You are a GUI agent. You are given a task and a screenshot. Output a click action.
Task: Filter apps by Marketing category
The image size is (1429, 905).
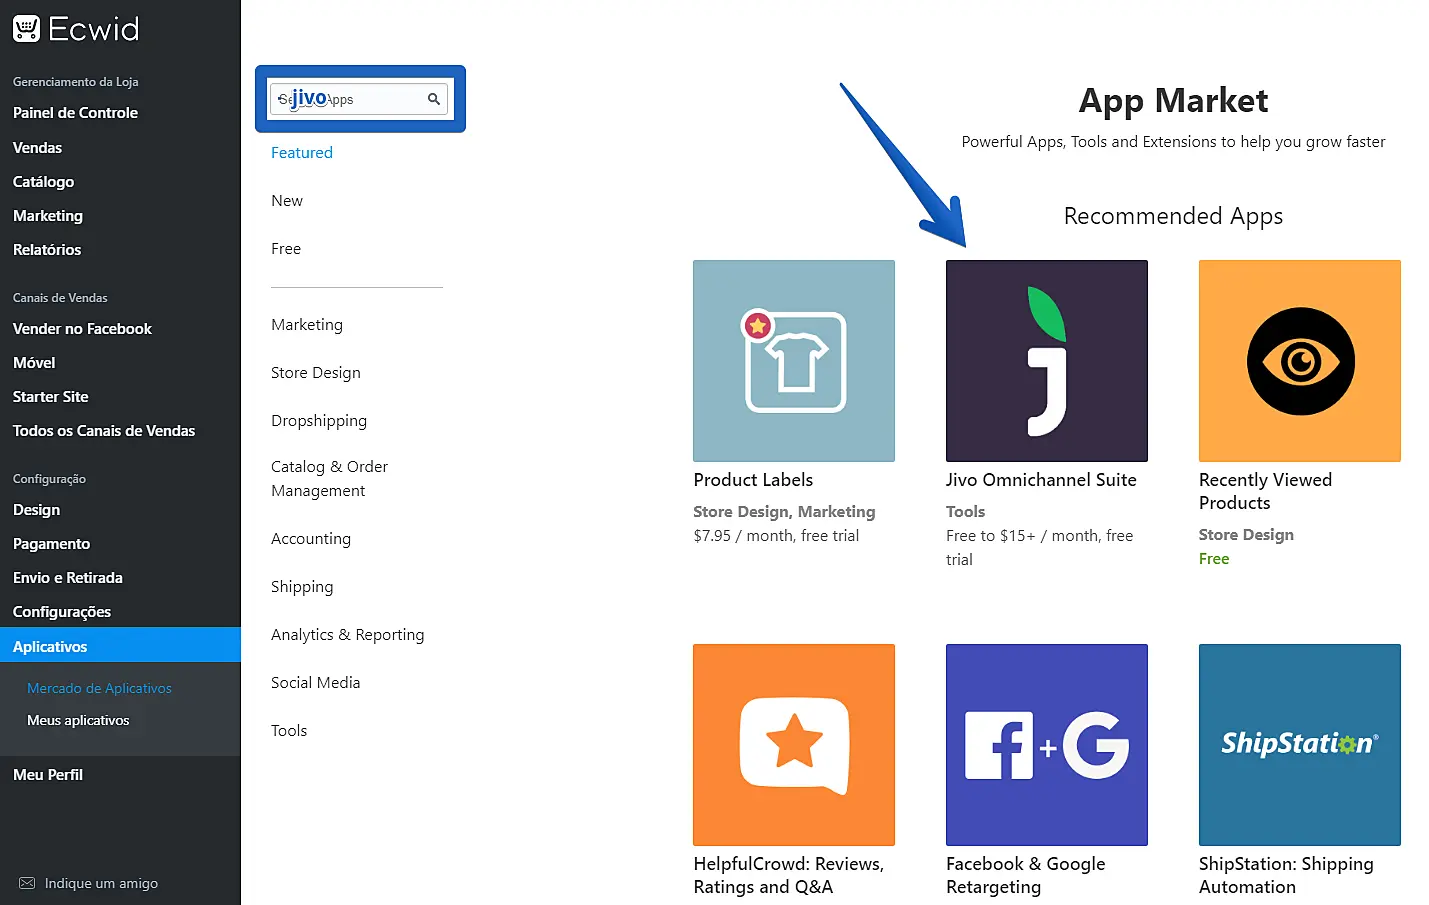tap(307, 325)
